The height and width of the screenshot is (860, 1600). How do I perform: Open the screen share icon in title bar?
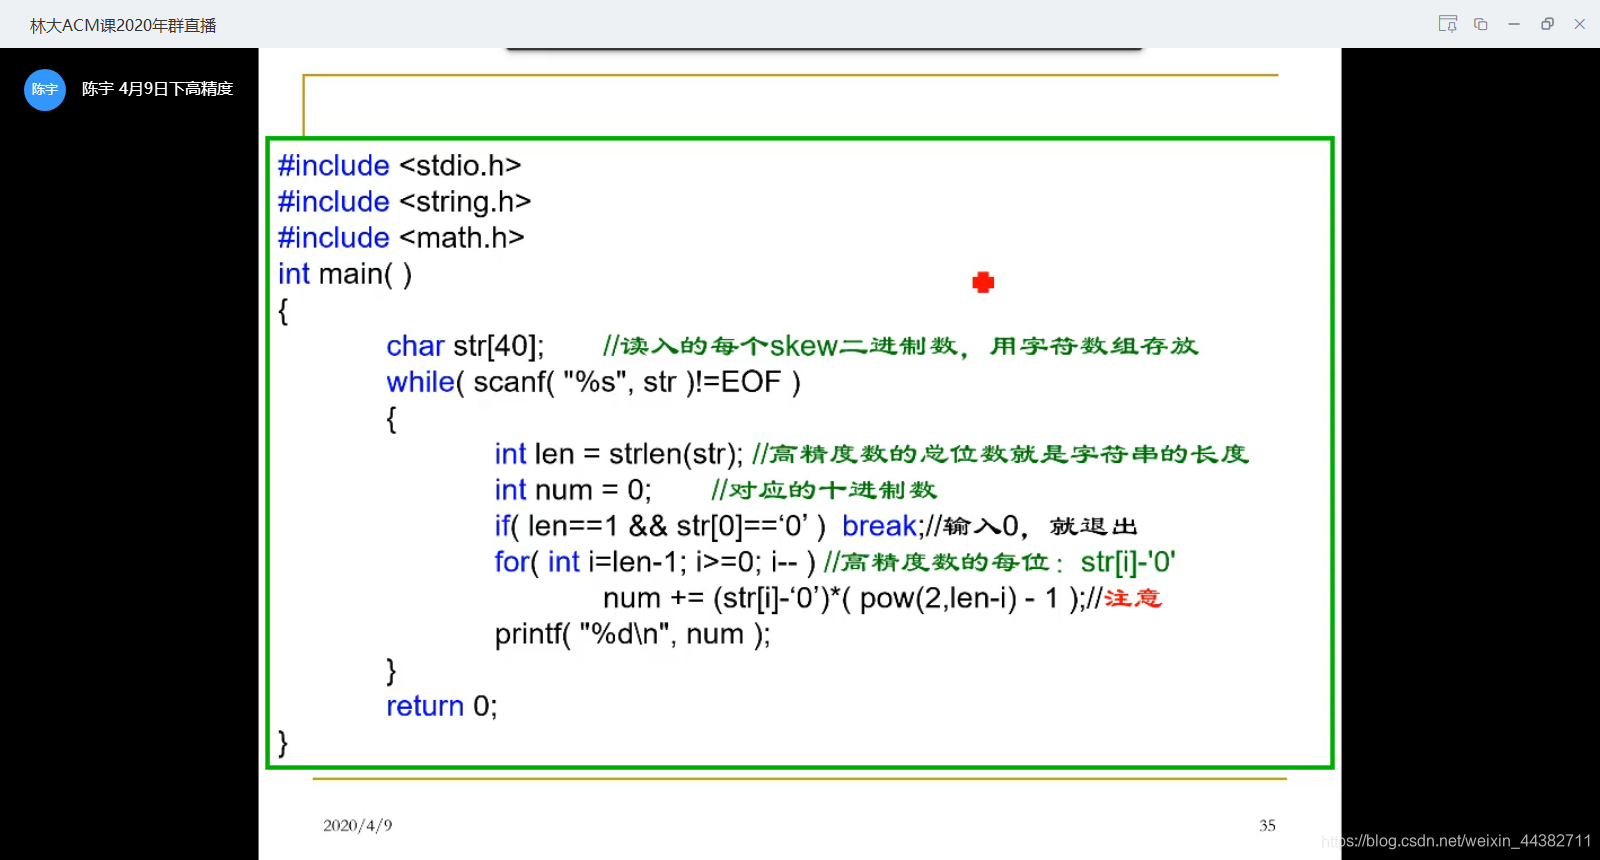tap(1447, 24)
